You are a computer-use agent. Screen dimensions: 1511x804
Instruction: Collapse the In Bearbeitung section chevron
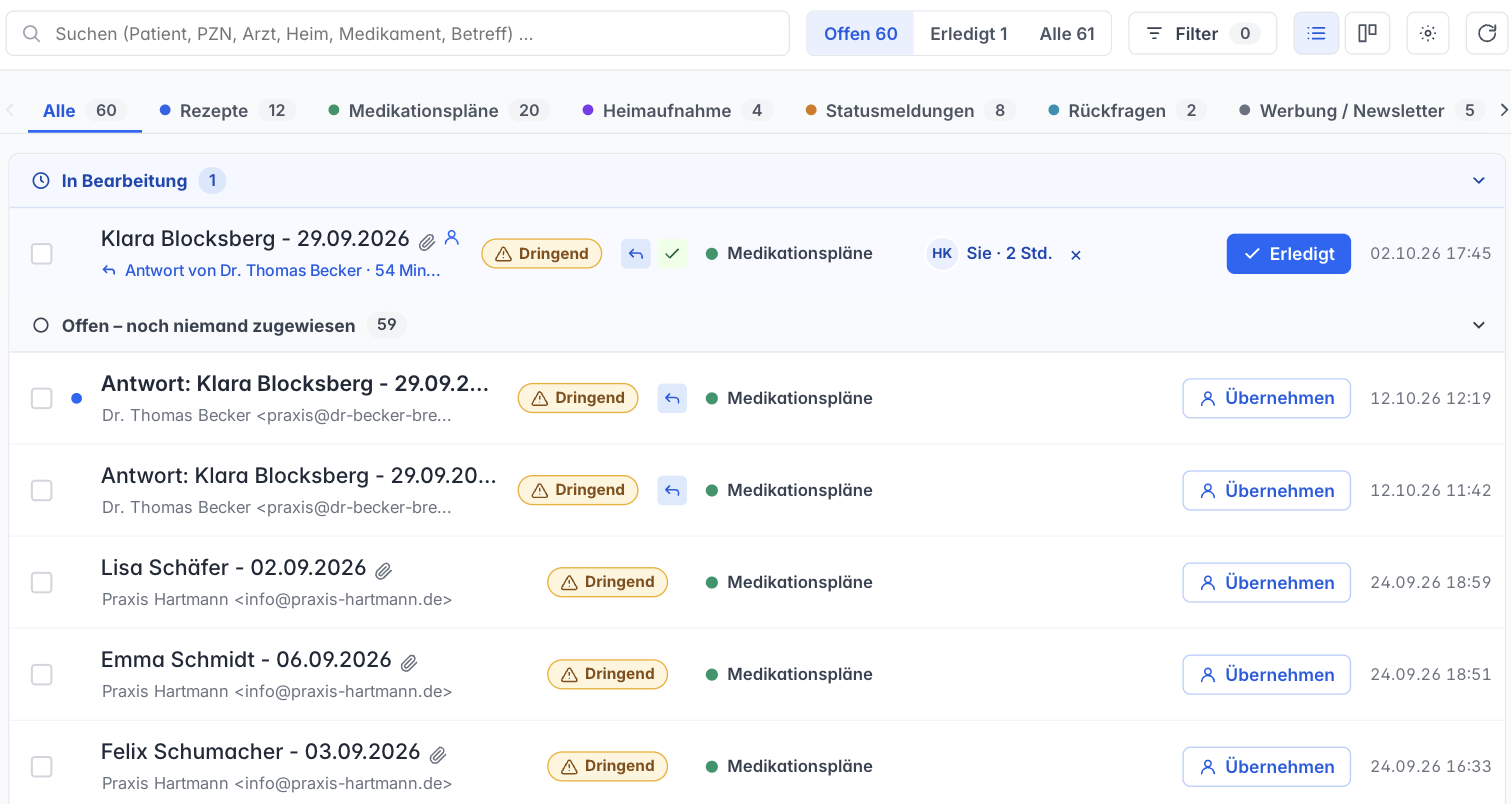point(1479,181)
